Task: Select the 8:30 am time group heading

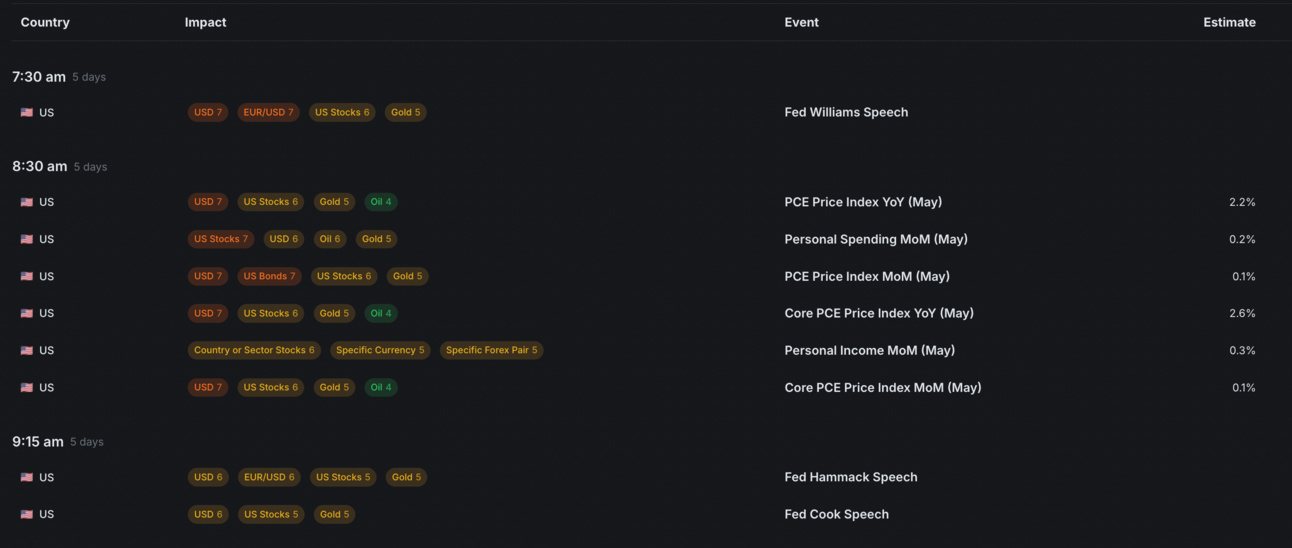Action: [40, 166]
